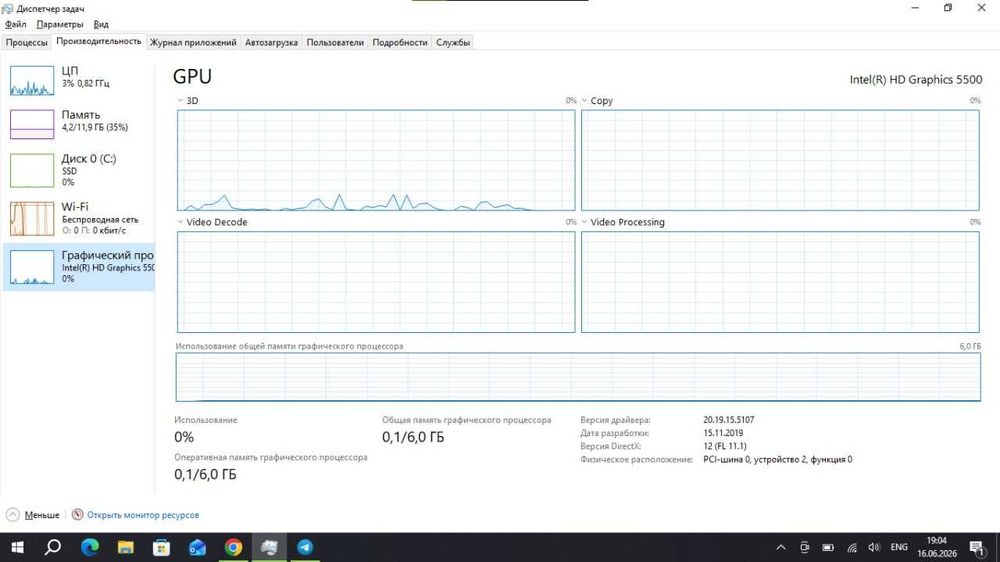Screen dimensions: 1000x562
Task: Click the Meet Now tray icon
Action: (x=804, y=547)
